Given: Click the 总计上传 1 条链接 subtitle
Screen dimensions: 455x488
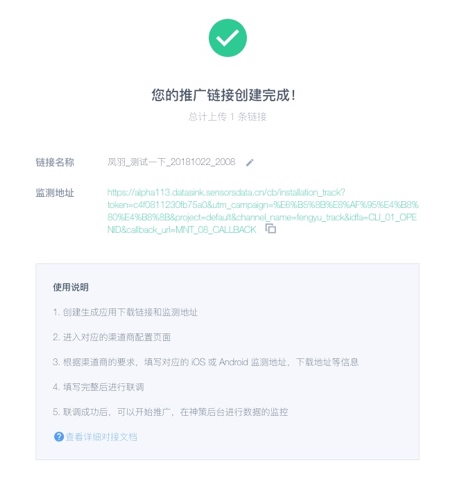Looking at the screenshot, I should pos(227,117).
